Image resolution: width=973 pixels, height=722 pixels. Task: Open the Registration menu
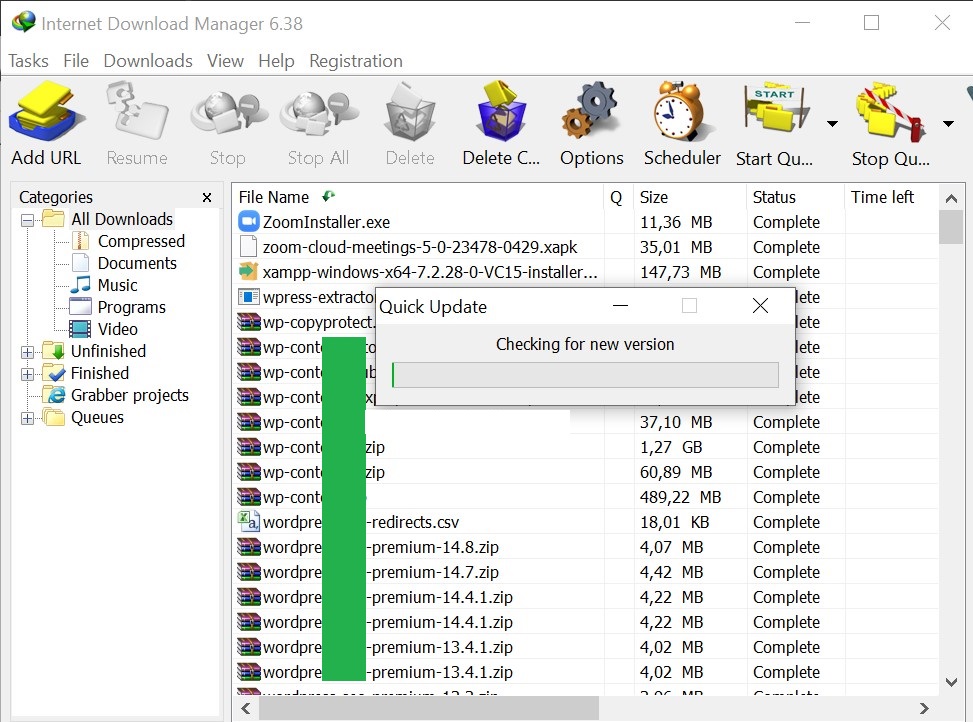pos(356,61)
